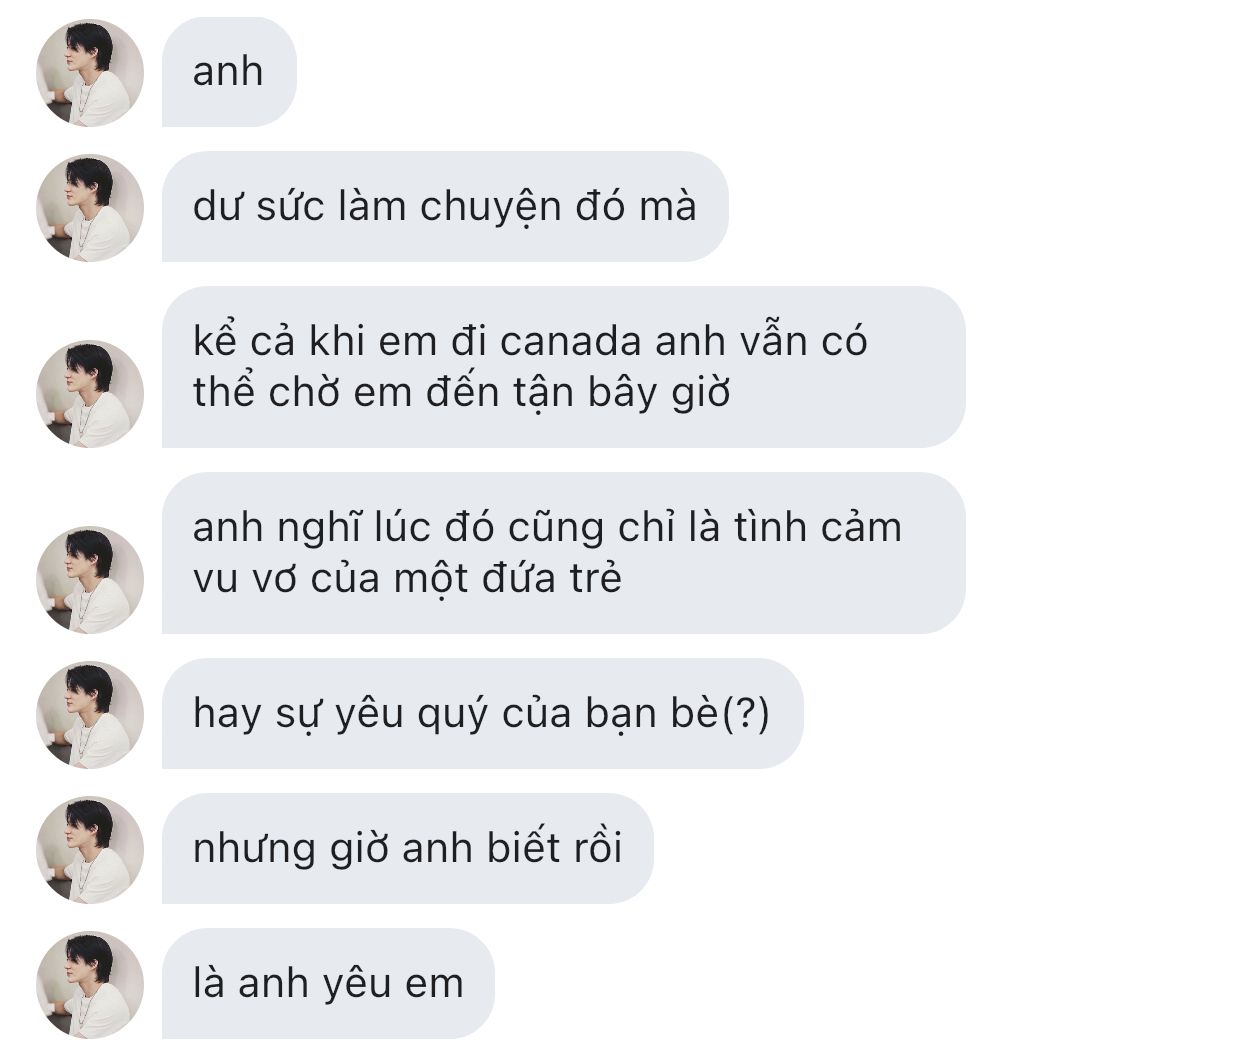Click the 'nhưng giờ anh biết rồi' message
The image size is (1242, 1055).
point(408,849)
